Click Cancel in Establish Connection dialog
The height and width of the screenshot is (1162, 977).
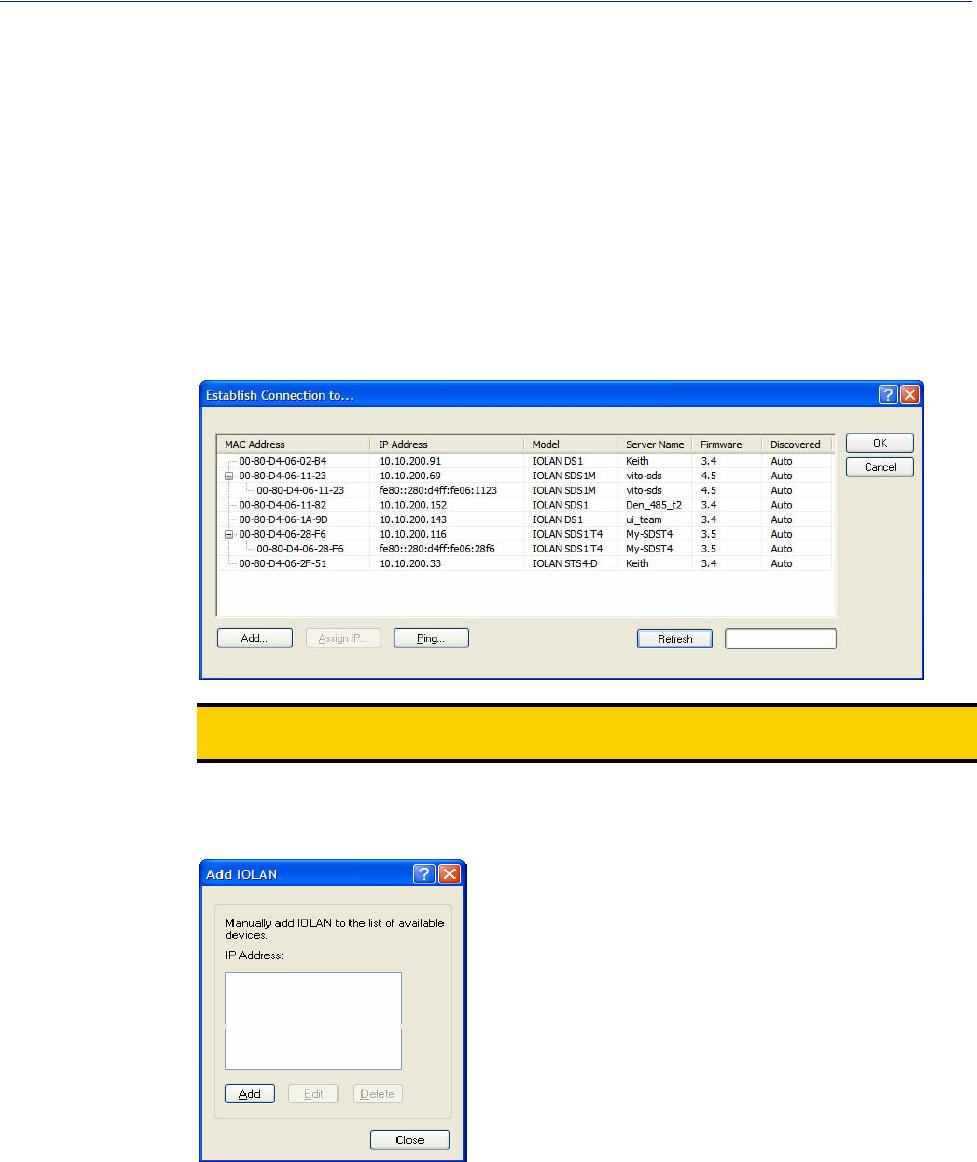[880, 467]
